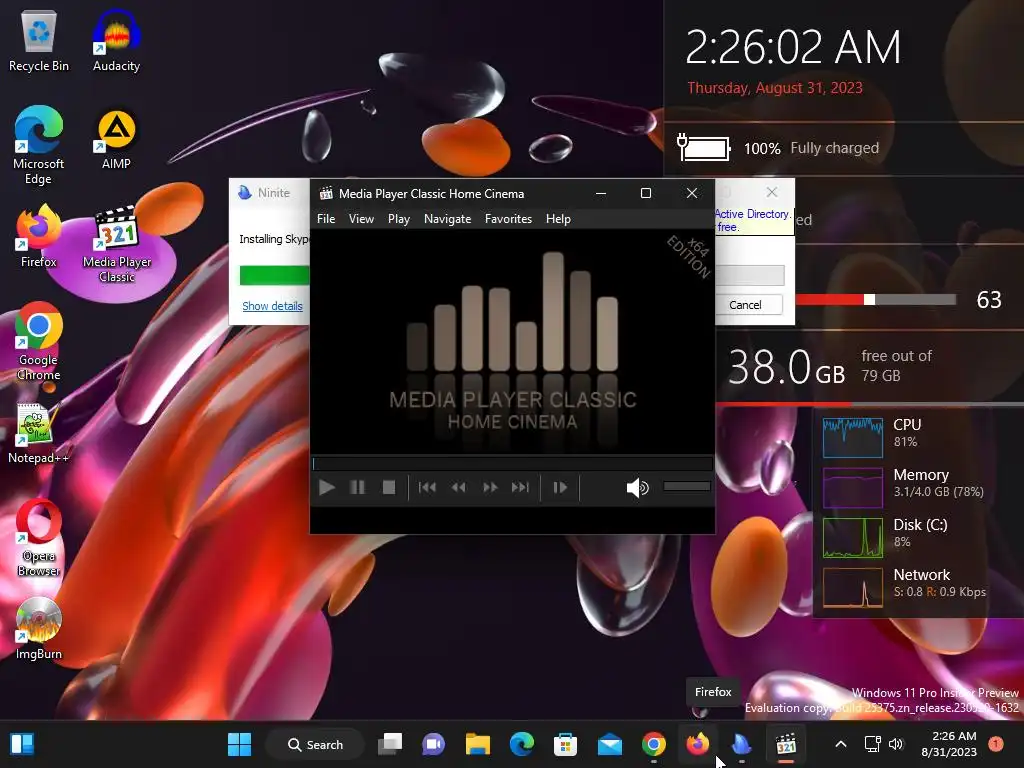
Task: Open the taskbar clock and date
Action: 949,744
